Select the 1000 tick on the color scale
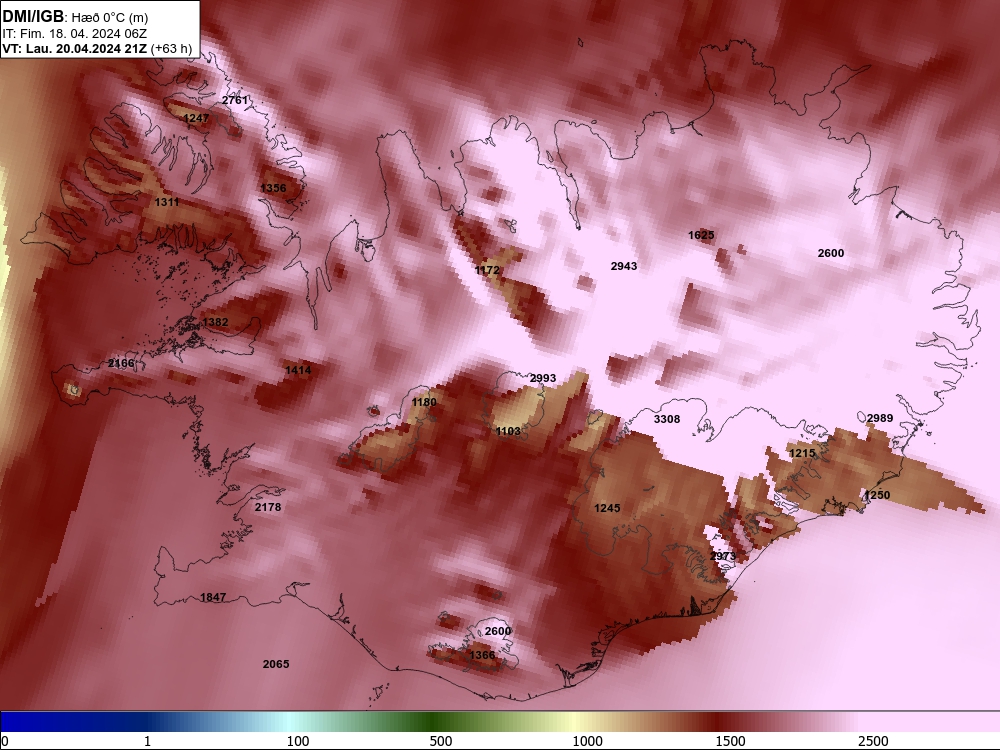This screenshot has height=750, width=1000. point(587,741)
